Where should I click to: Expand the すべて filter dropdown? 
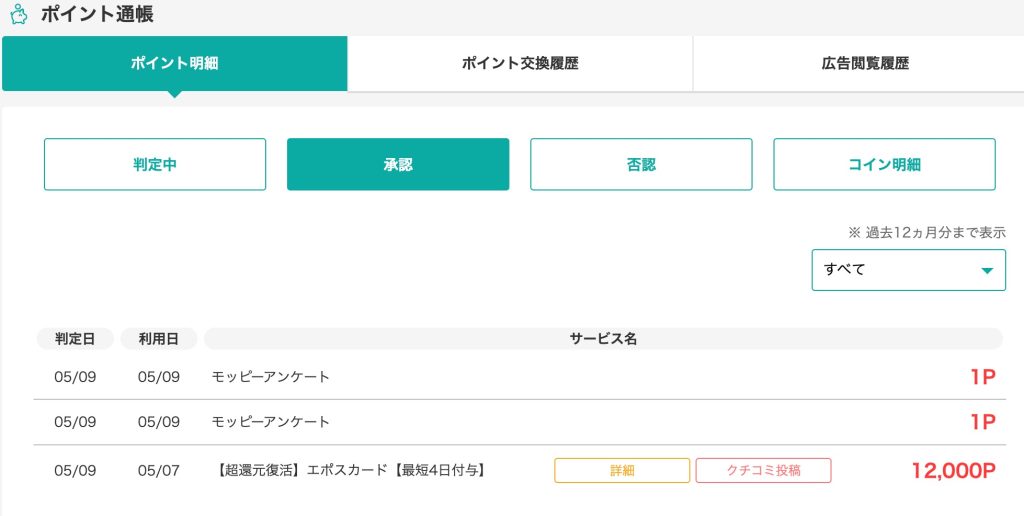coord(908,270)
